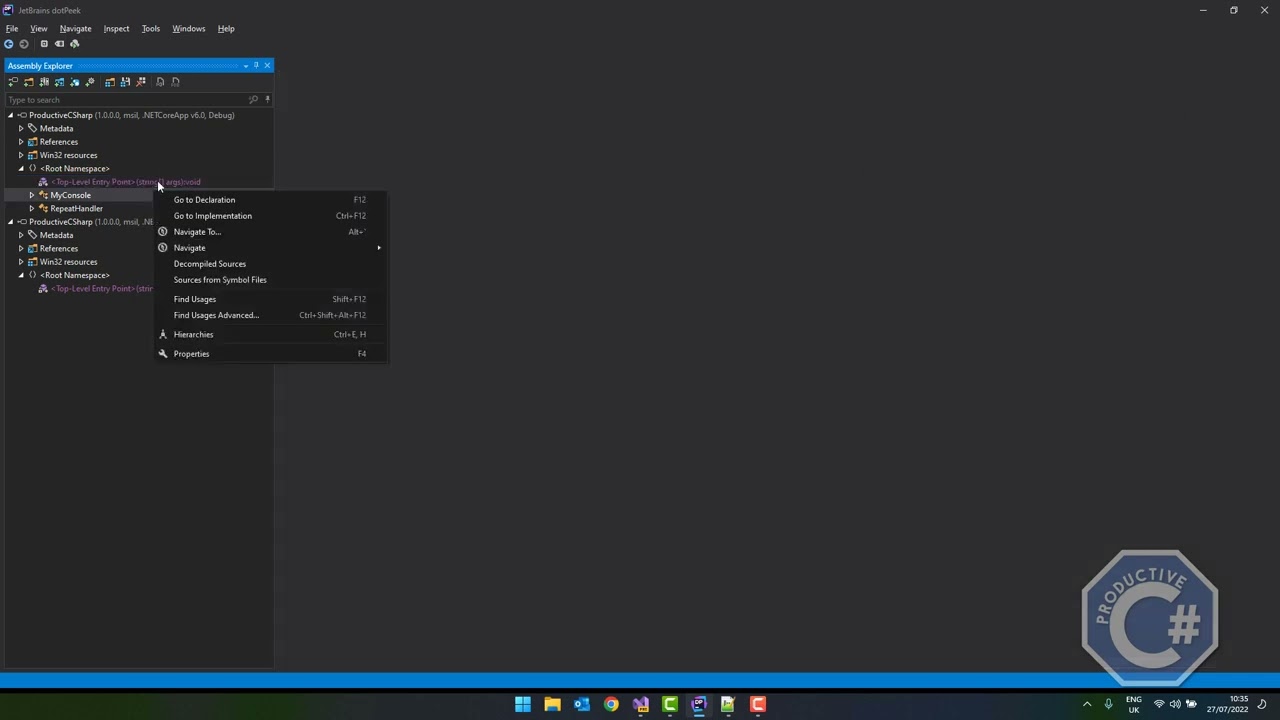Viewport: 1280px width, 720px height.
Task: Click the add-from-GAC books icon in Assembly Explorer
Action: (x=43, y=82)
